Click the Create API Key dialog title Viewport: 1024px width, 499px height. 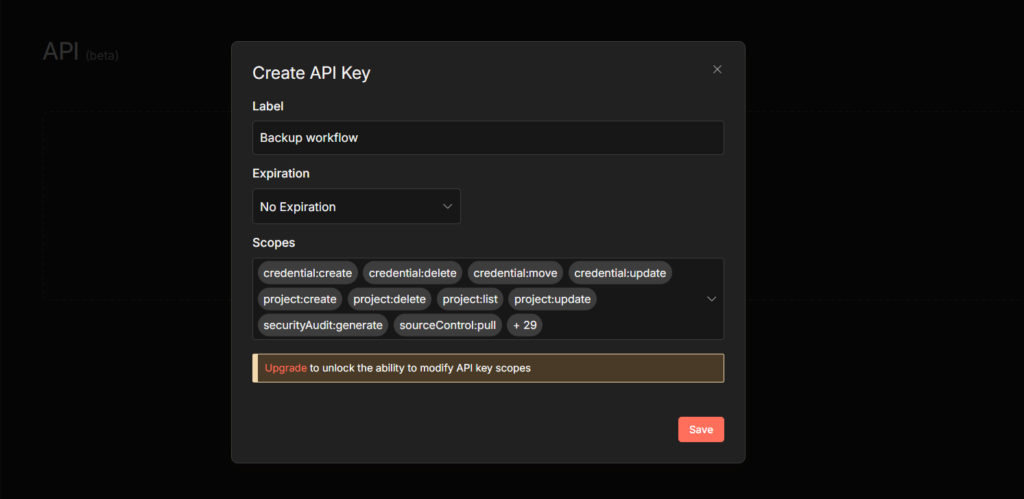click(311, 73)
